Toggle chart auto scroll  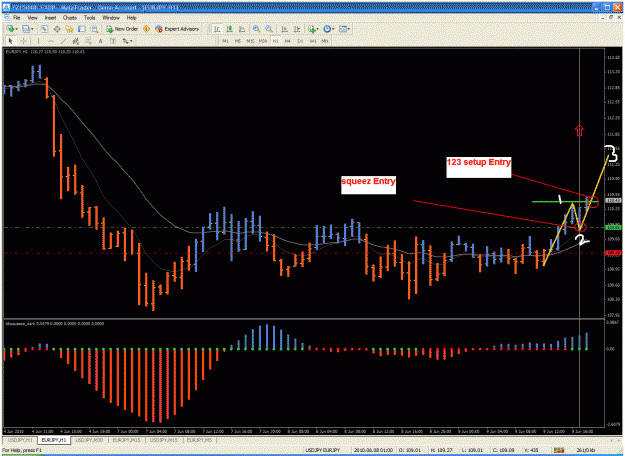point(284,29)
